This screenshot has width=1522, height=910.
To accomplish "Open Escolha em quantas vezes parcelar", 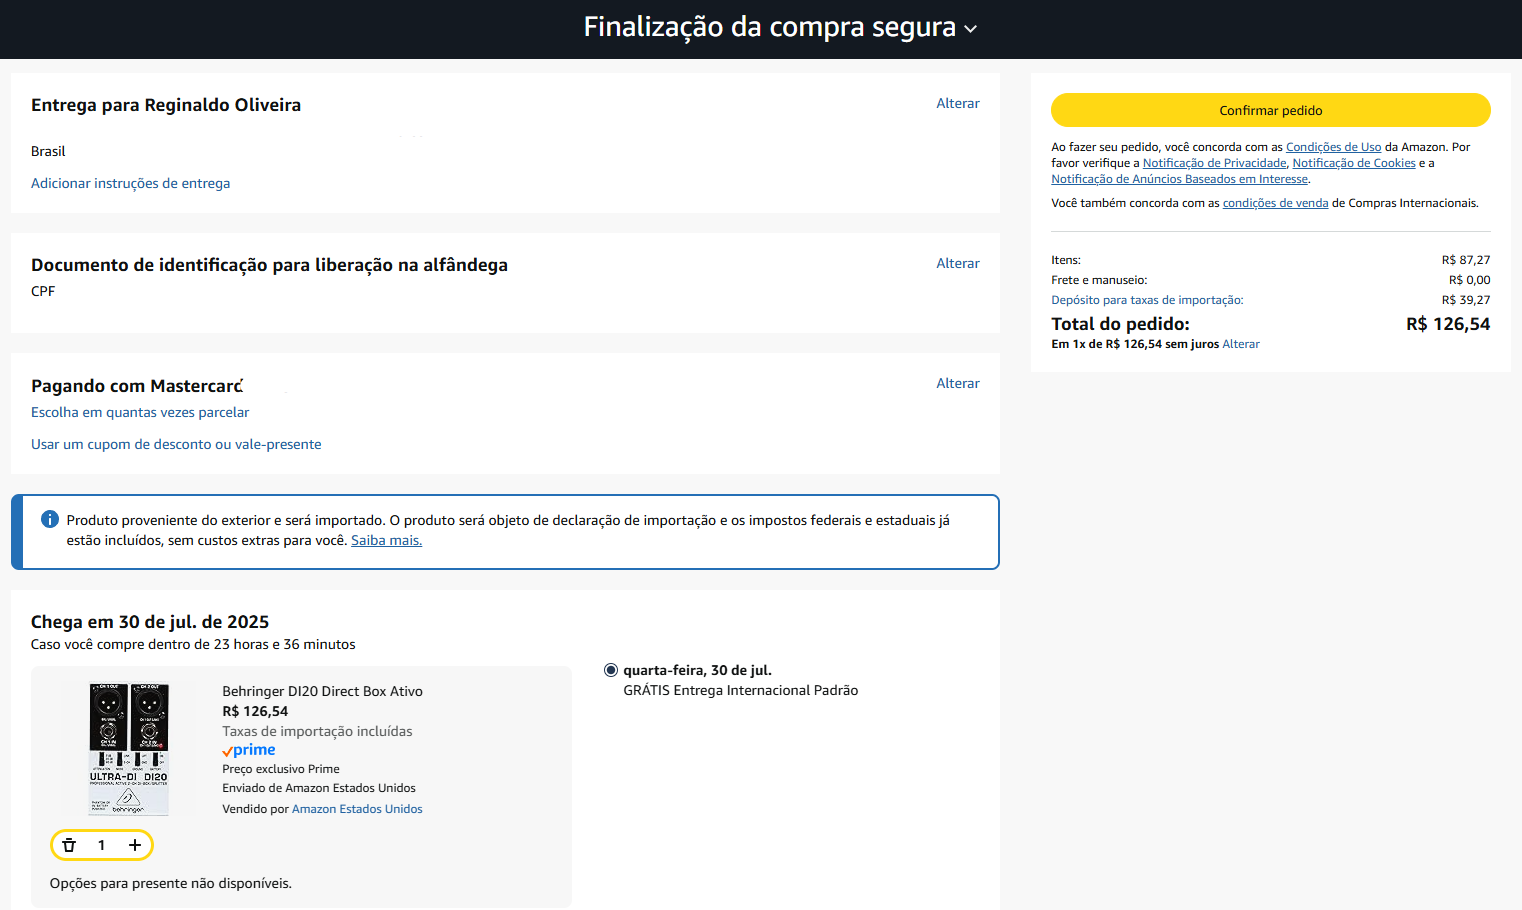I will point(140,412).
